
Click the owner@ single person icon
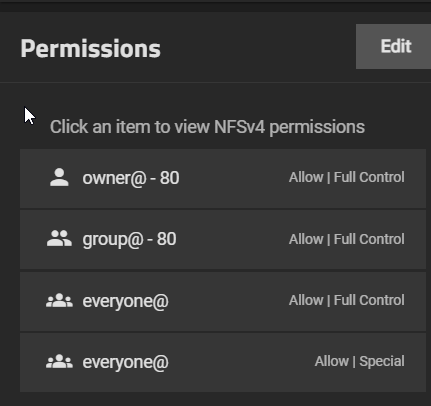click(x=59, y=177)
